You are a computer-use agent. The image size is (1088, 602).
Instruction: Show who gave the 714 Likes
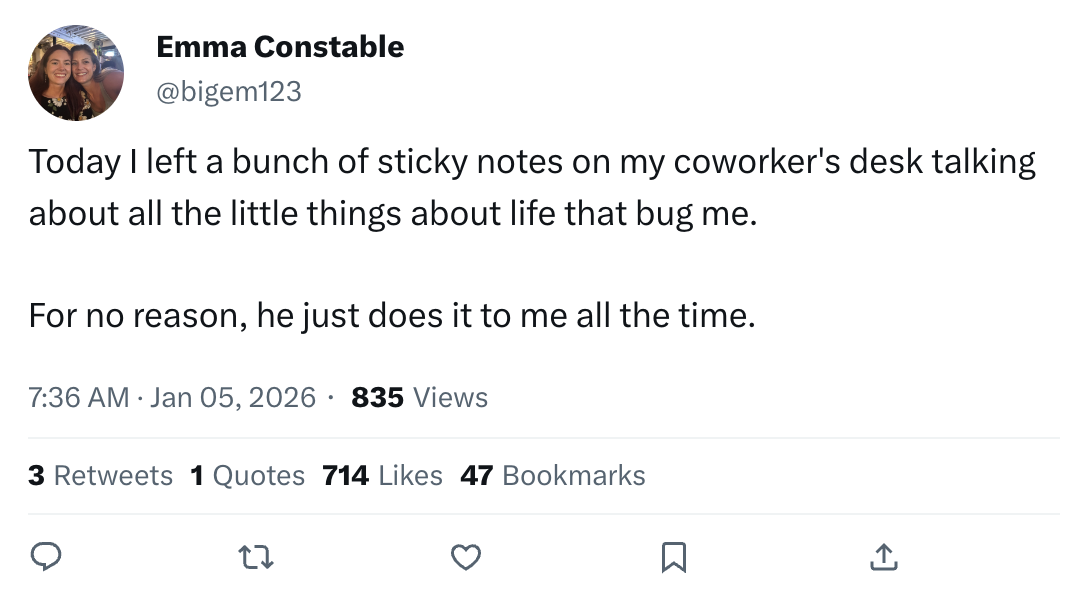coord(382,475)
